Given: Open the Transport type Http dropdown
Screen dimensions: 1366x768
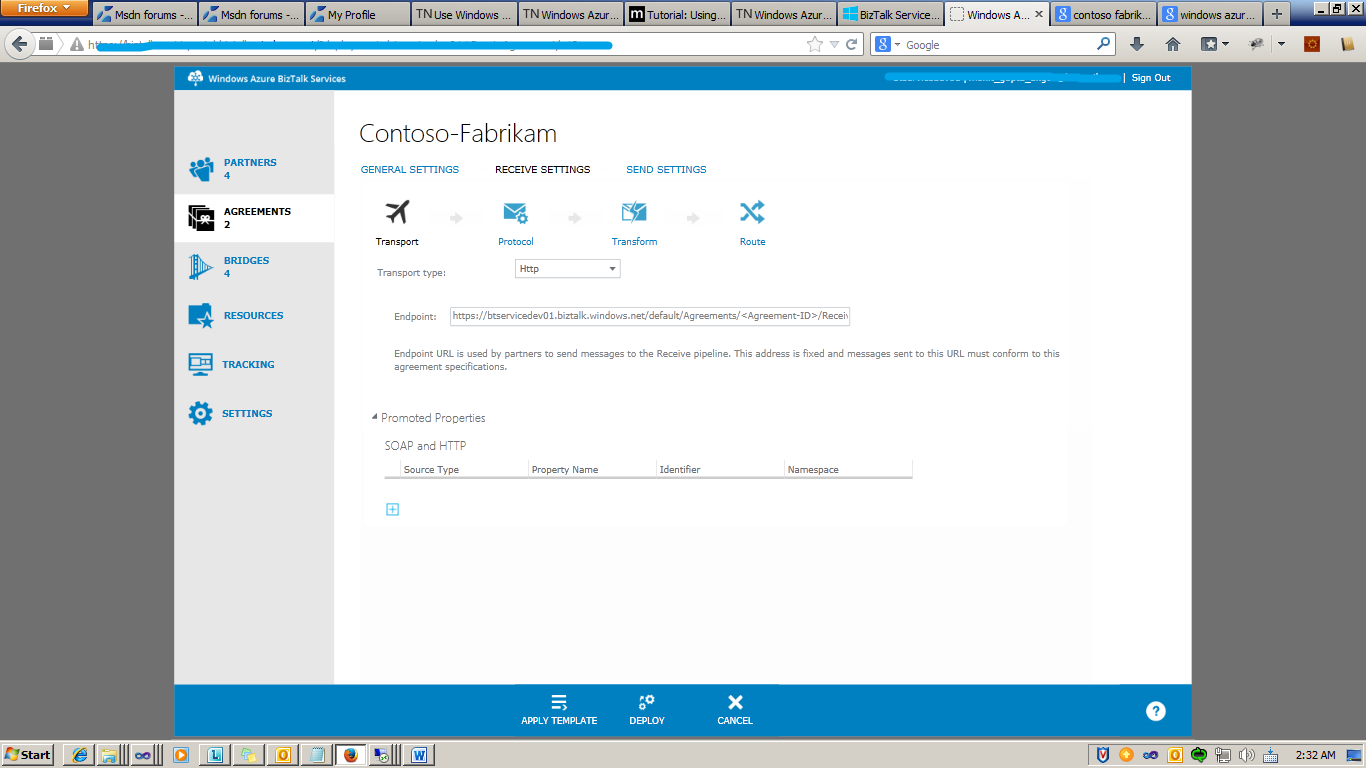Looking at the screenshot, I should tap(567, 269).
